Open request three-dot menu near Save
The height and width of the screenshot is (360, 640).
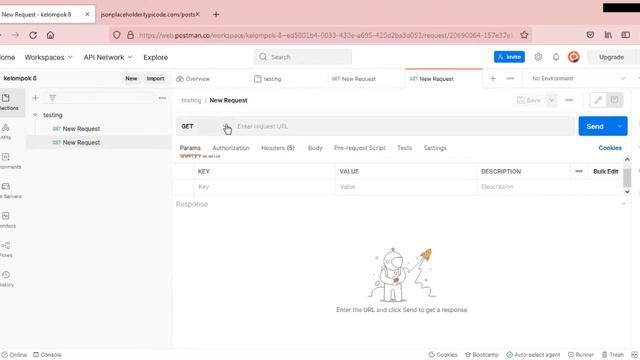point(569,100)
